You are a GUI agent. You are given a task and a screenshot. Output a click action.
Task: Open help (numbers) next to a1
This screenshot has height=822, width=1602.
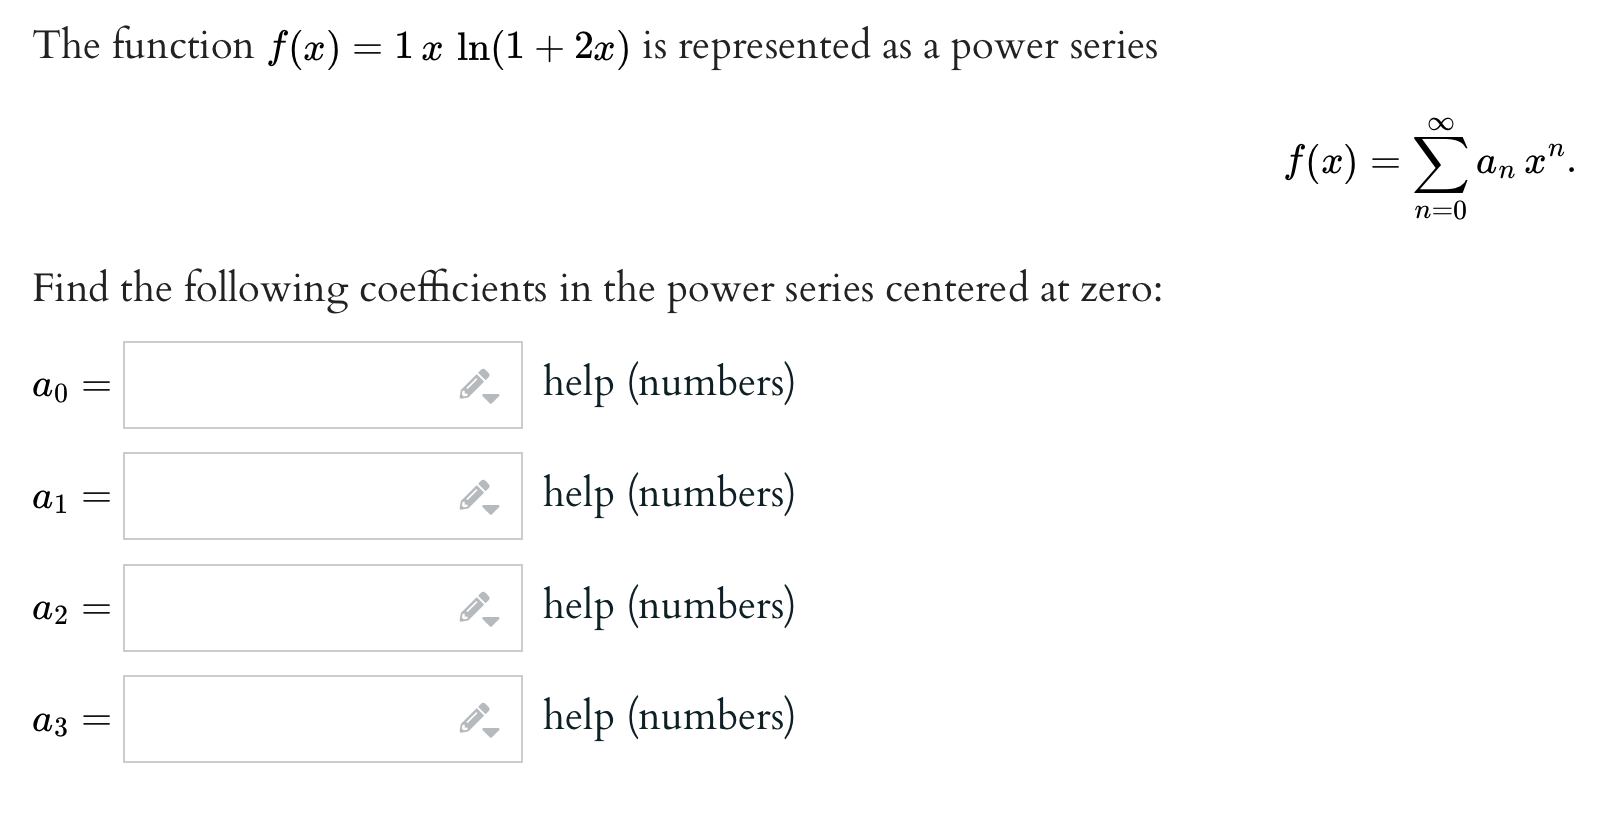tap(668, 493)
